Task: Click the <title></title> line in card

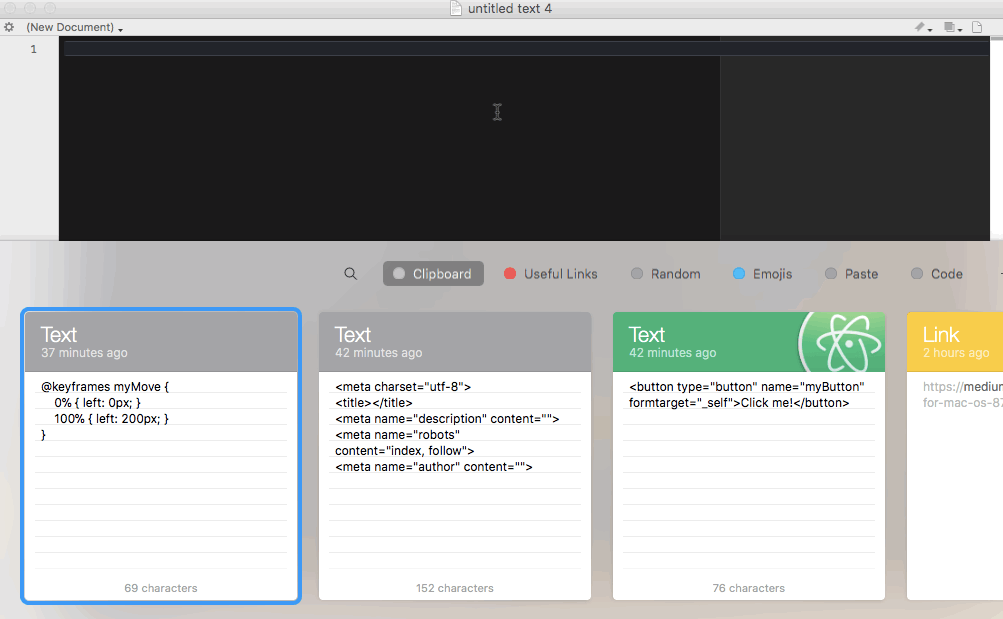Action: [x=374, y=403]
